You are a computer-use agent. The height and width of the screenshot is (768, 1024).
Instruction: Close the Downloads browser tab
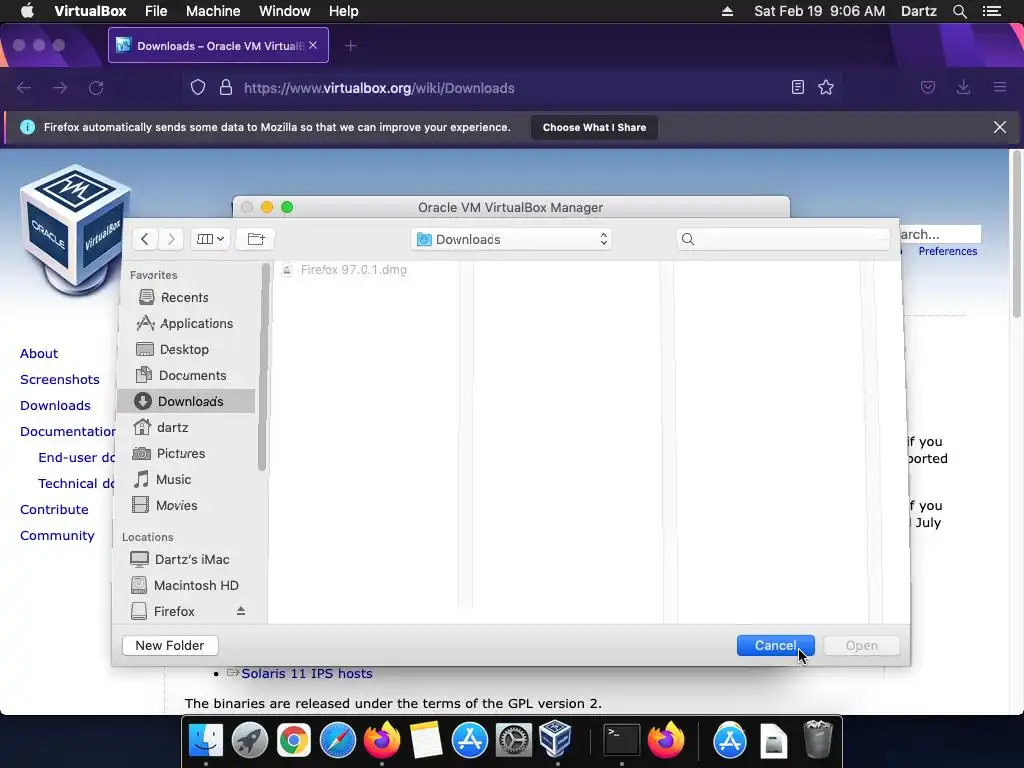[313, 45]
